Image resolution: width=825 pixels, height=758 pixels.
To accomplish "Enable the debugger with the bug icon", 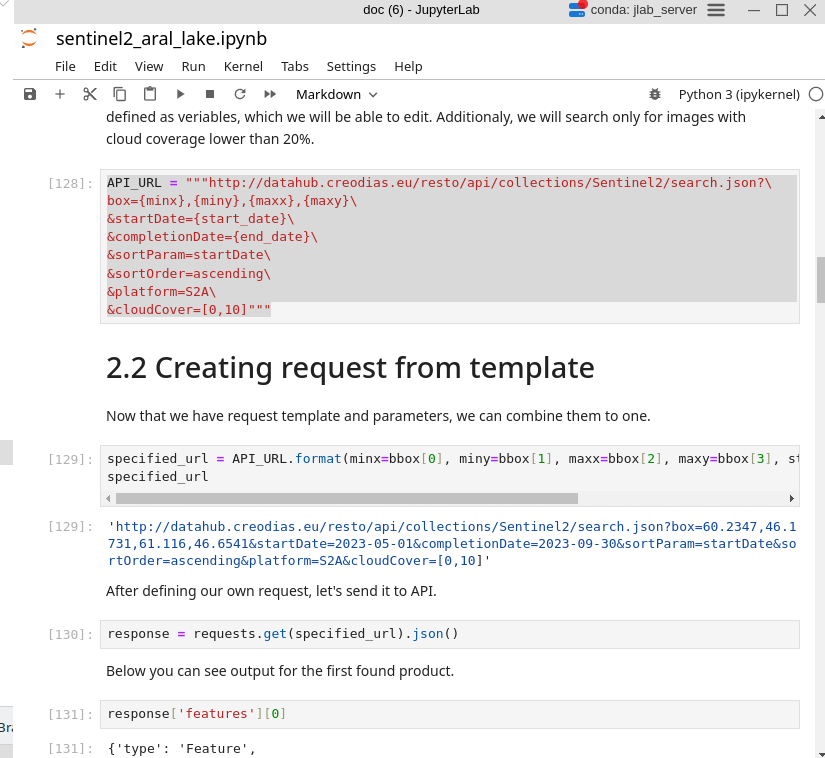I will click(x=655, y=93).
